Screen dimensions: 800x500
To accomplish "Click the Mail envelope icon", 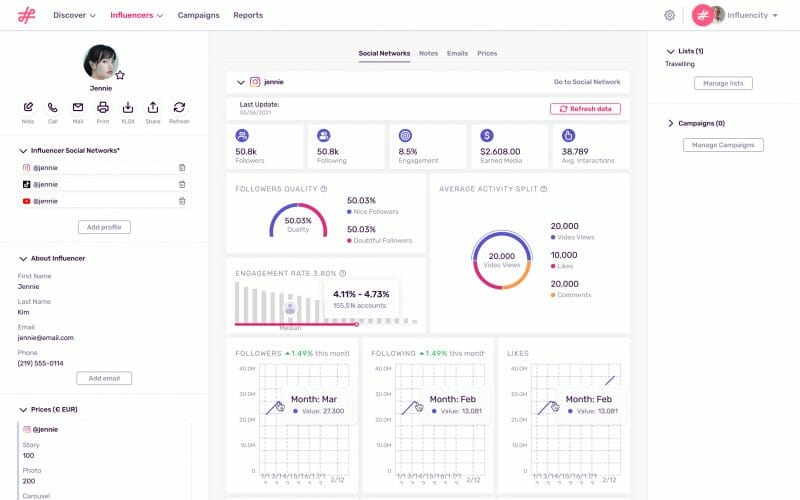I will 78,107.
